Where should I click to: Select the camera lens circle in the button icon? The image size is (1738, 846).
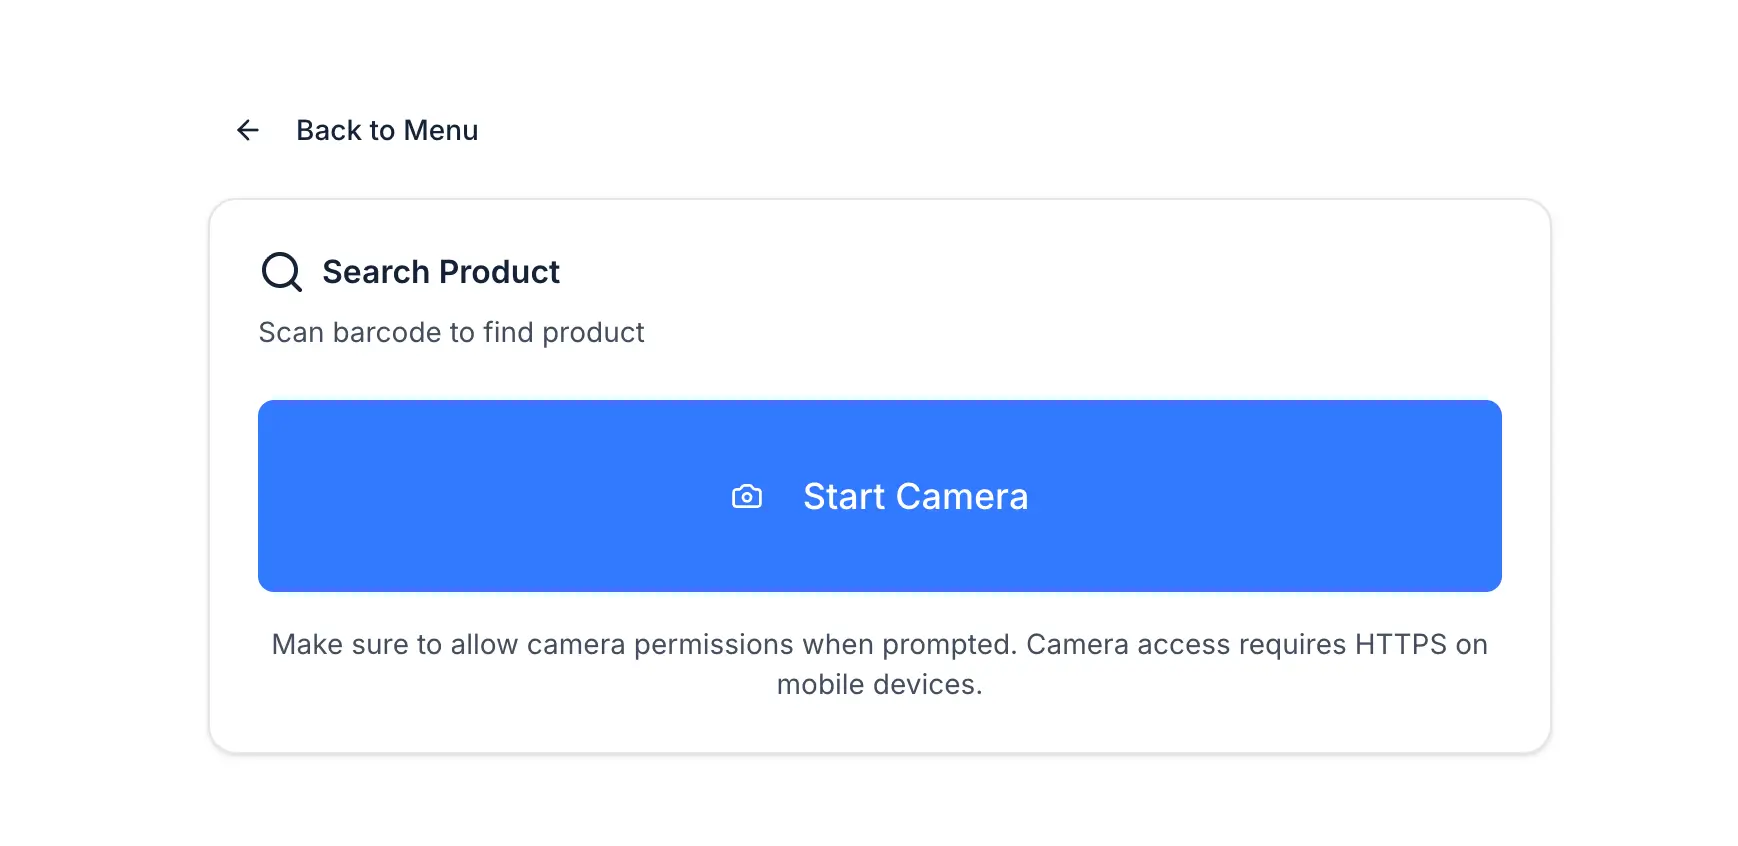click(x=747, y=498)
